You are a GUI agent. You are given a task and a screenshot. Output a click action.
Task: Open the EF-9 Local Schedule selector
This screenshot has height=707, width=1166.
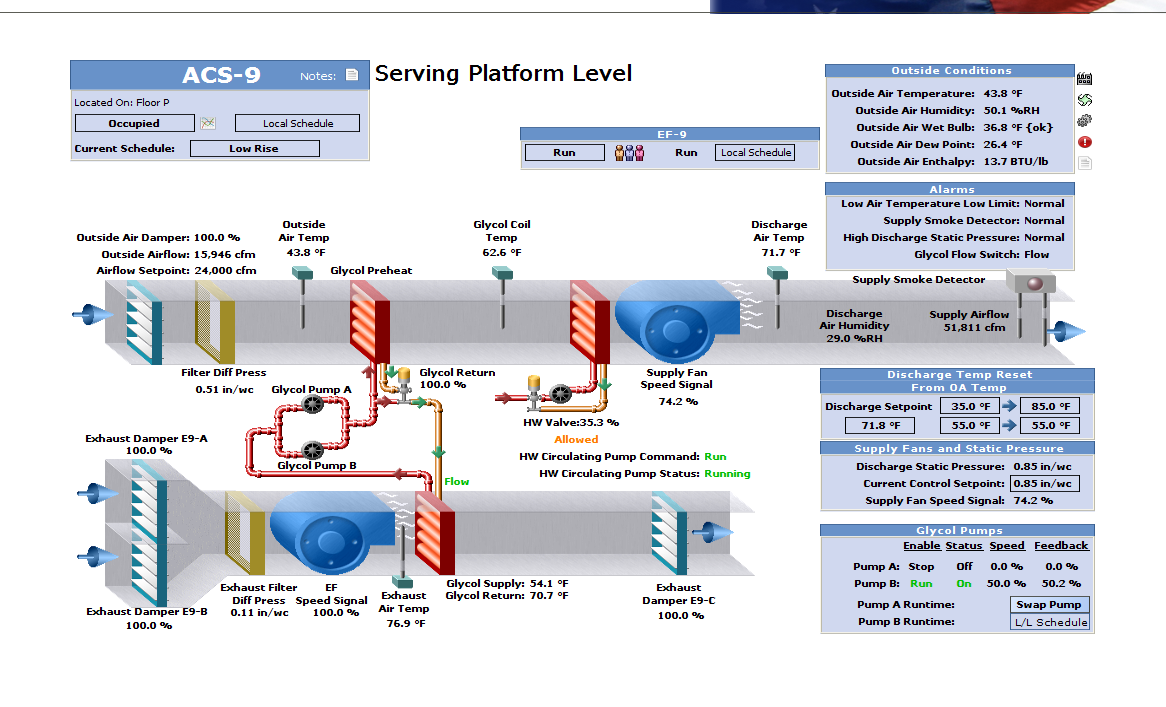coord(755,153)
